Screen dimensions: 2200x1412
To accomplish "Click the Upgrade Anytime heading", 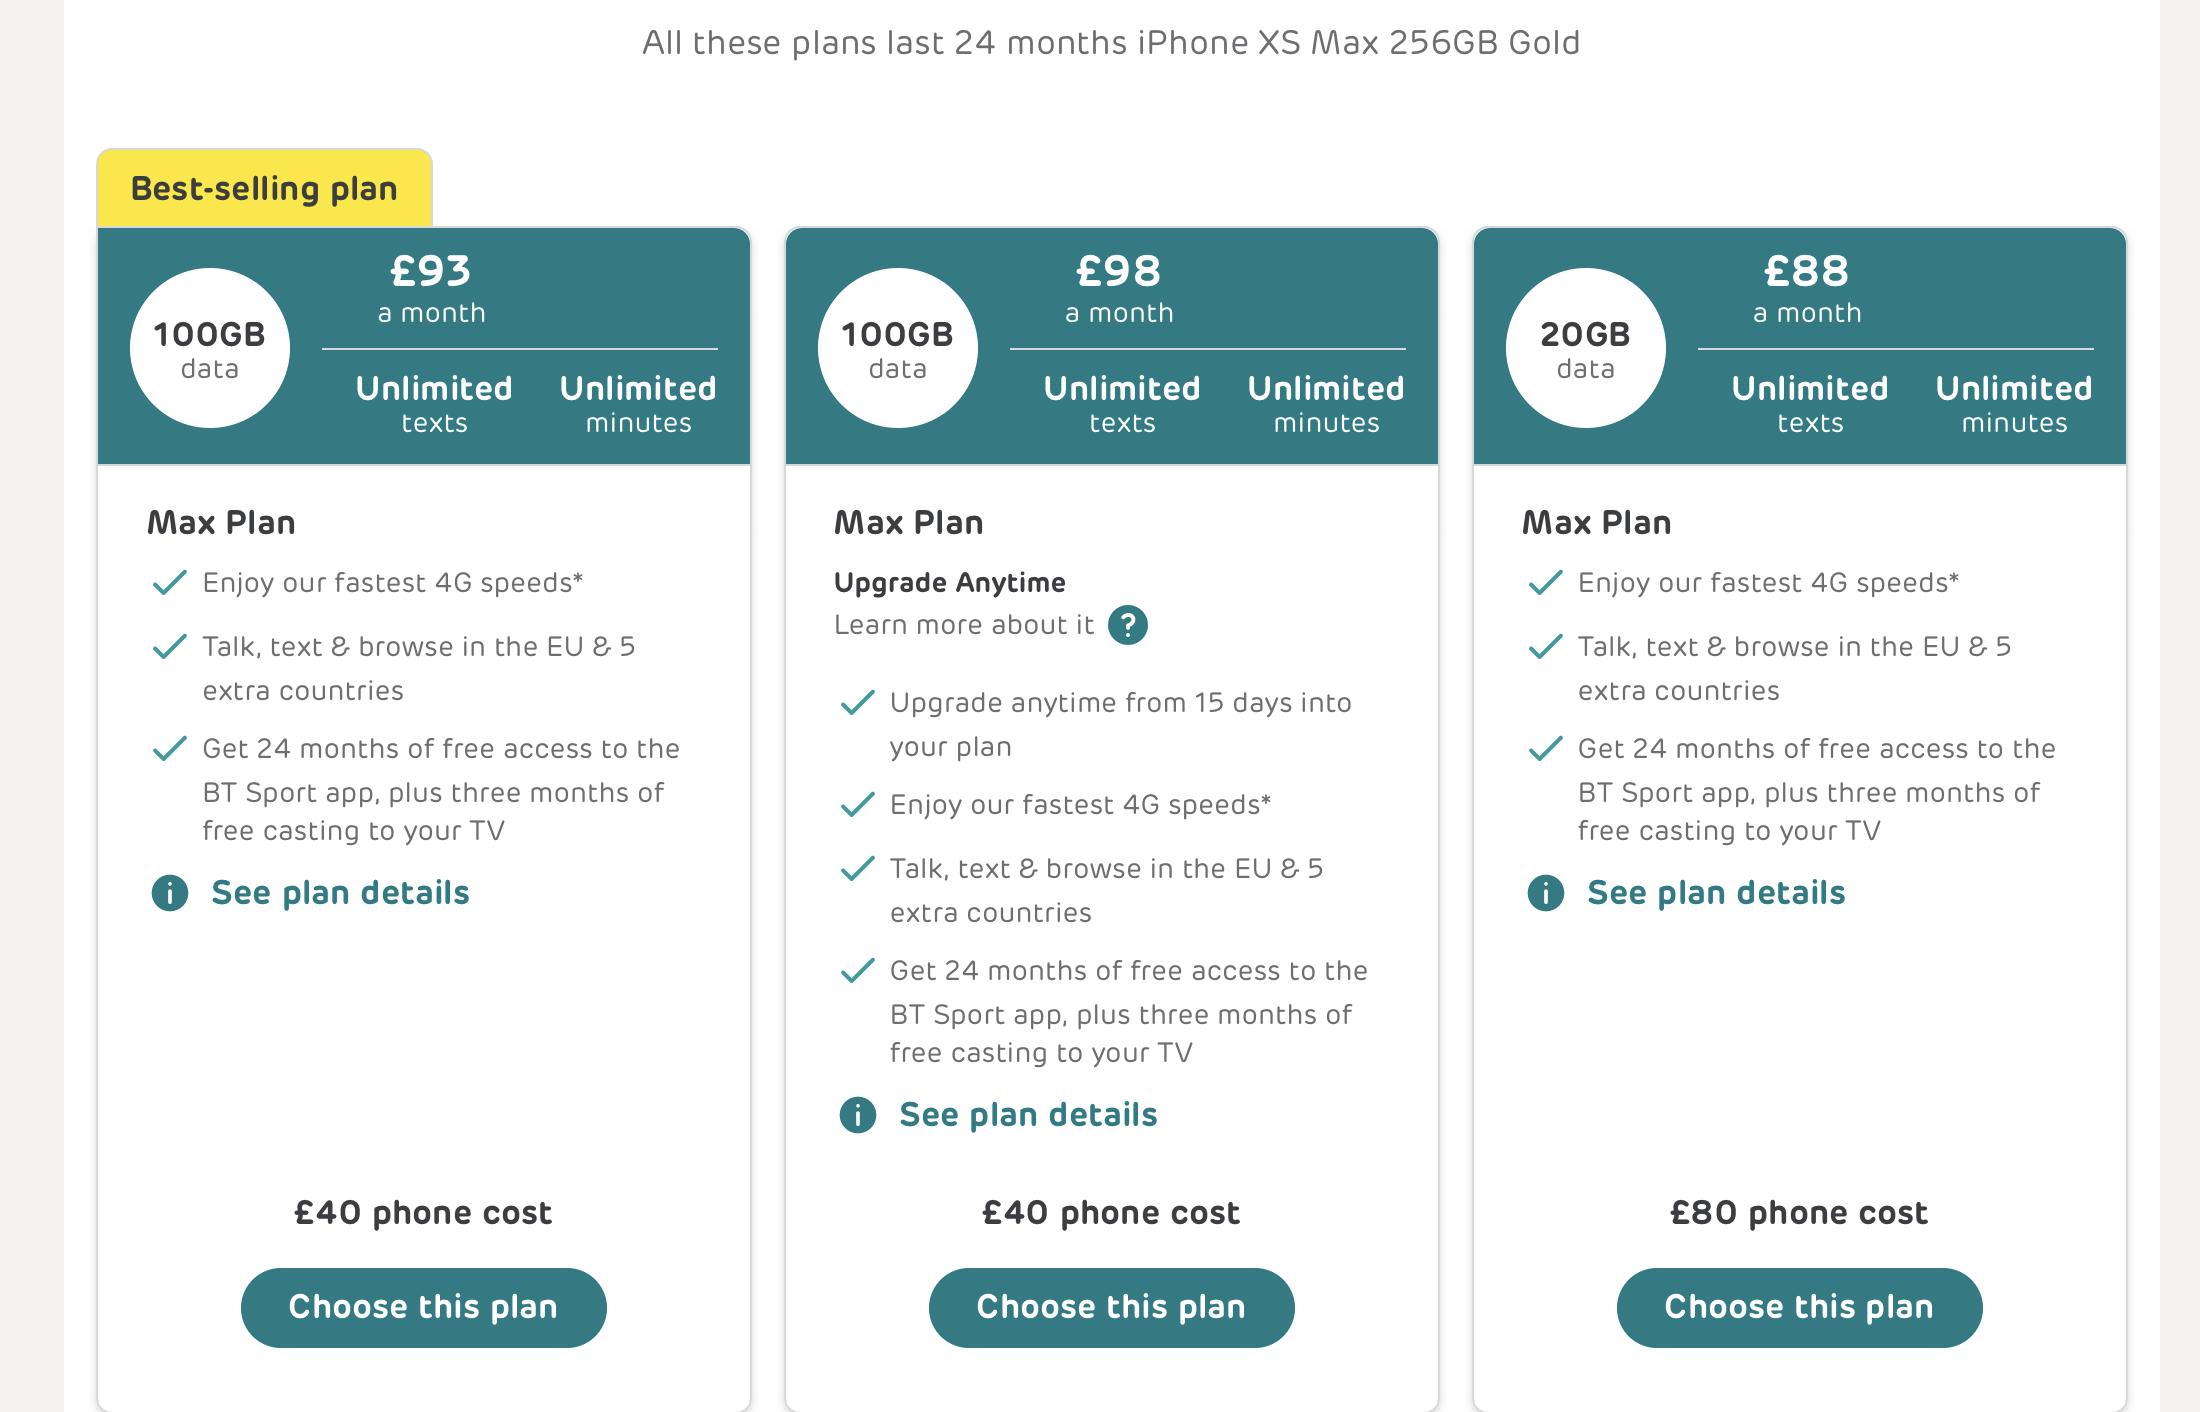I will (950, 582).
